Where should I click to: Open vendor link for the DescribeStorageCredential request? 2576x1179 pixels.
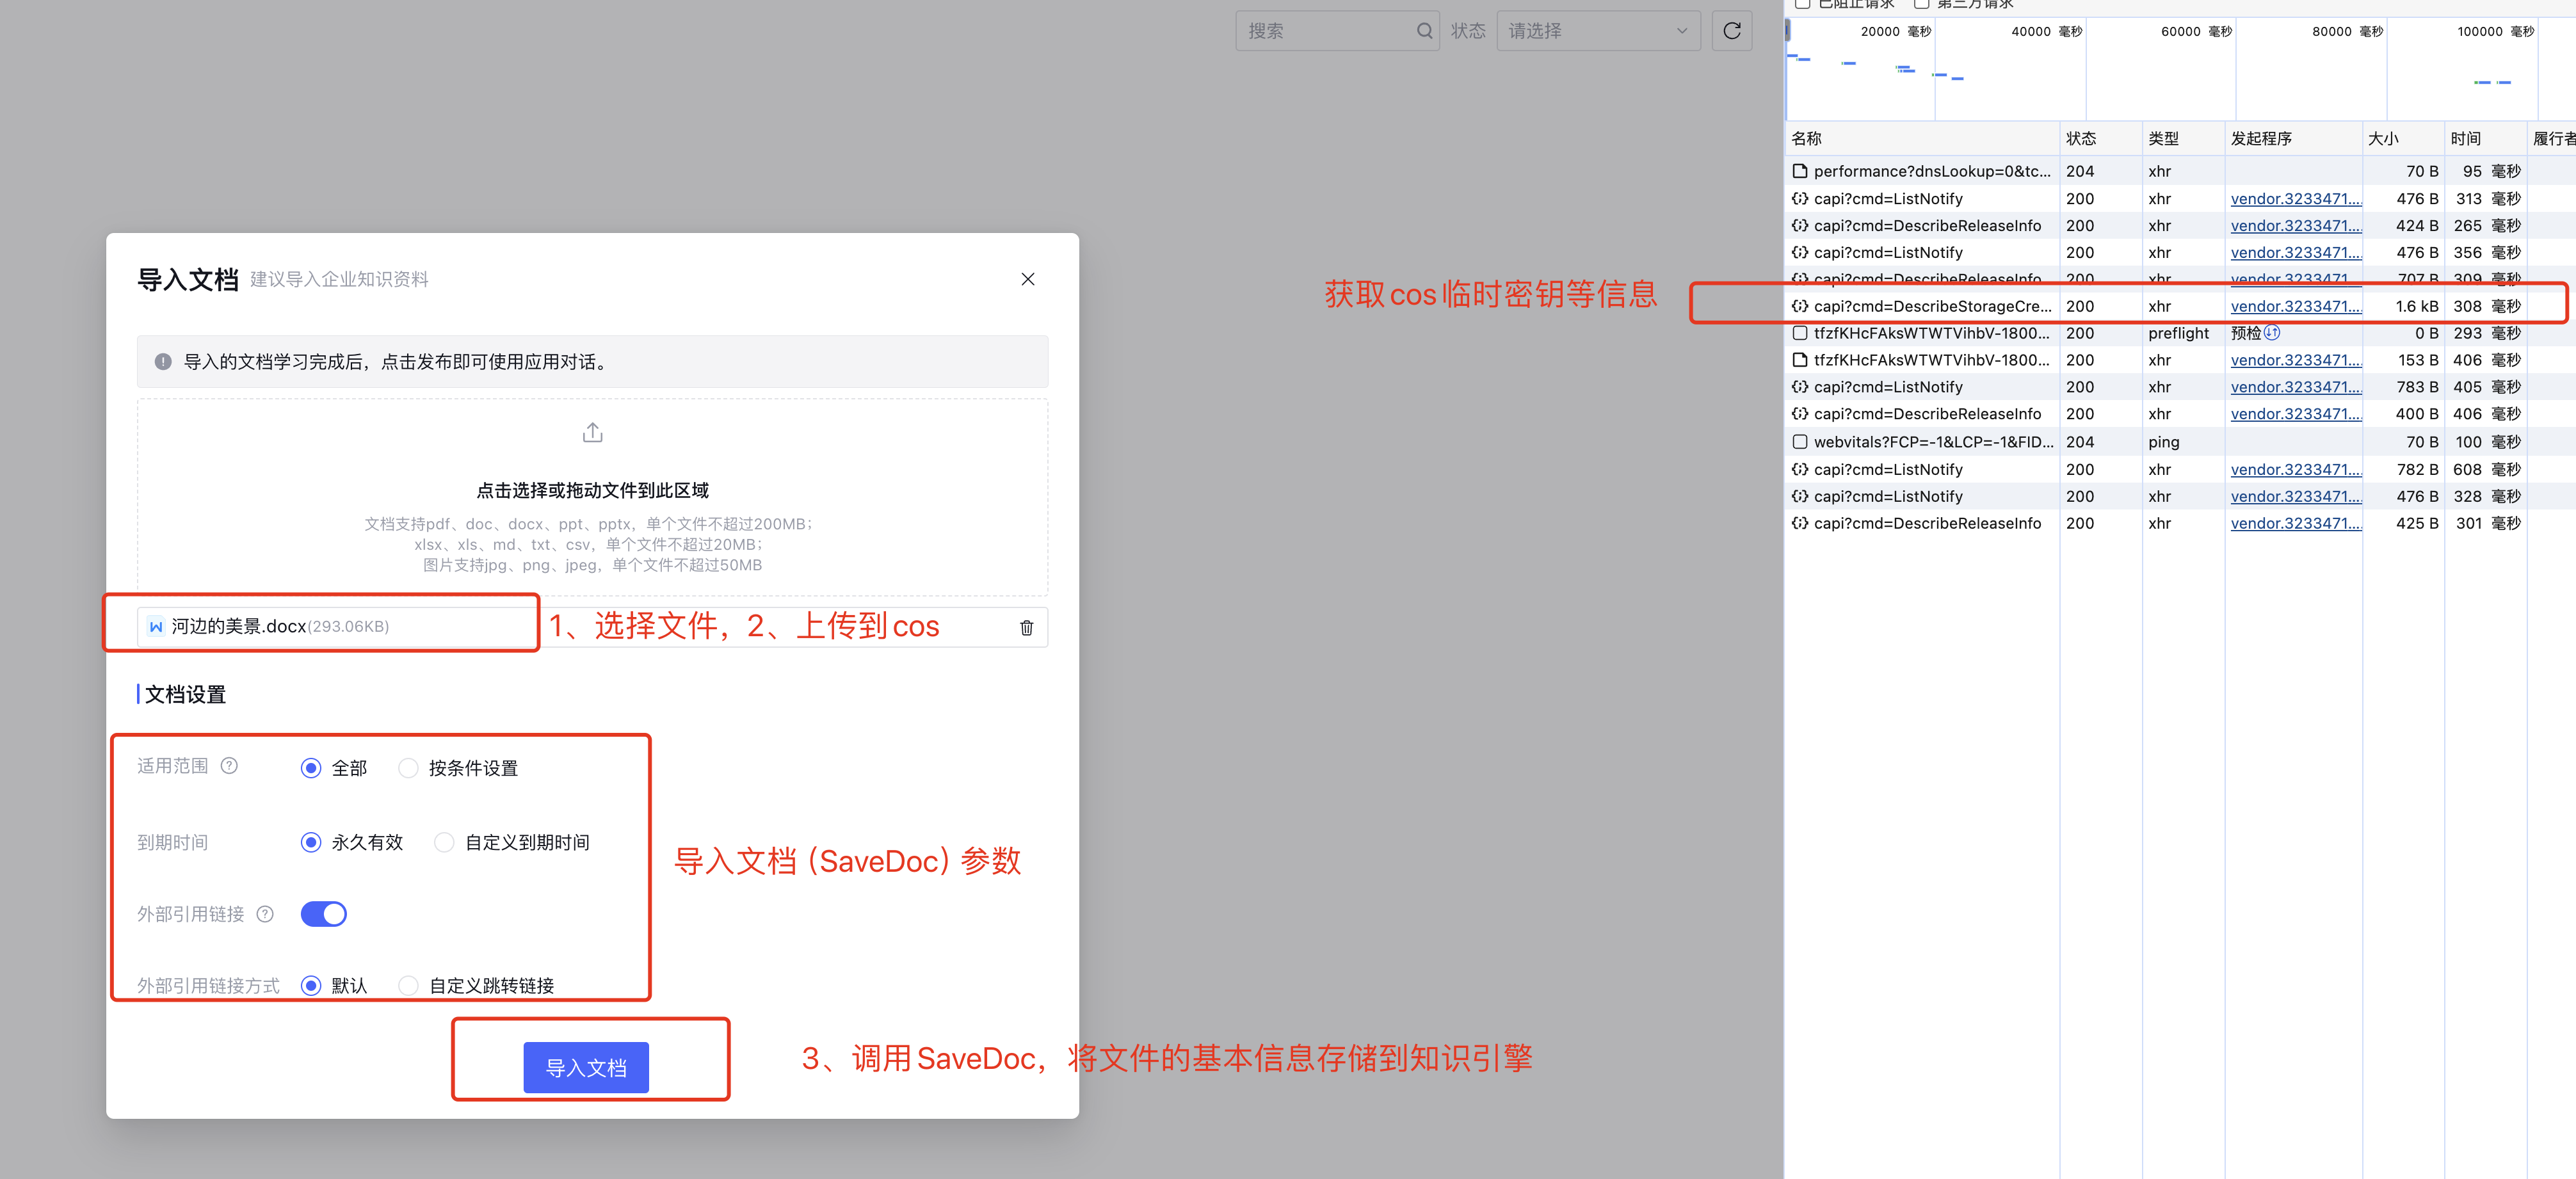2295,307
